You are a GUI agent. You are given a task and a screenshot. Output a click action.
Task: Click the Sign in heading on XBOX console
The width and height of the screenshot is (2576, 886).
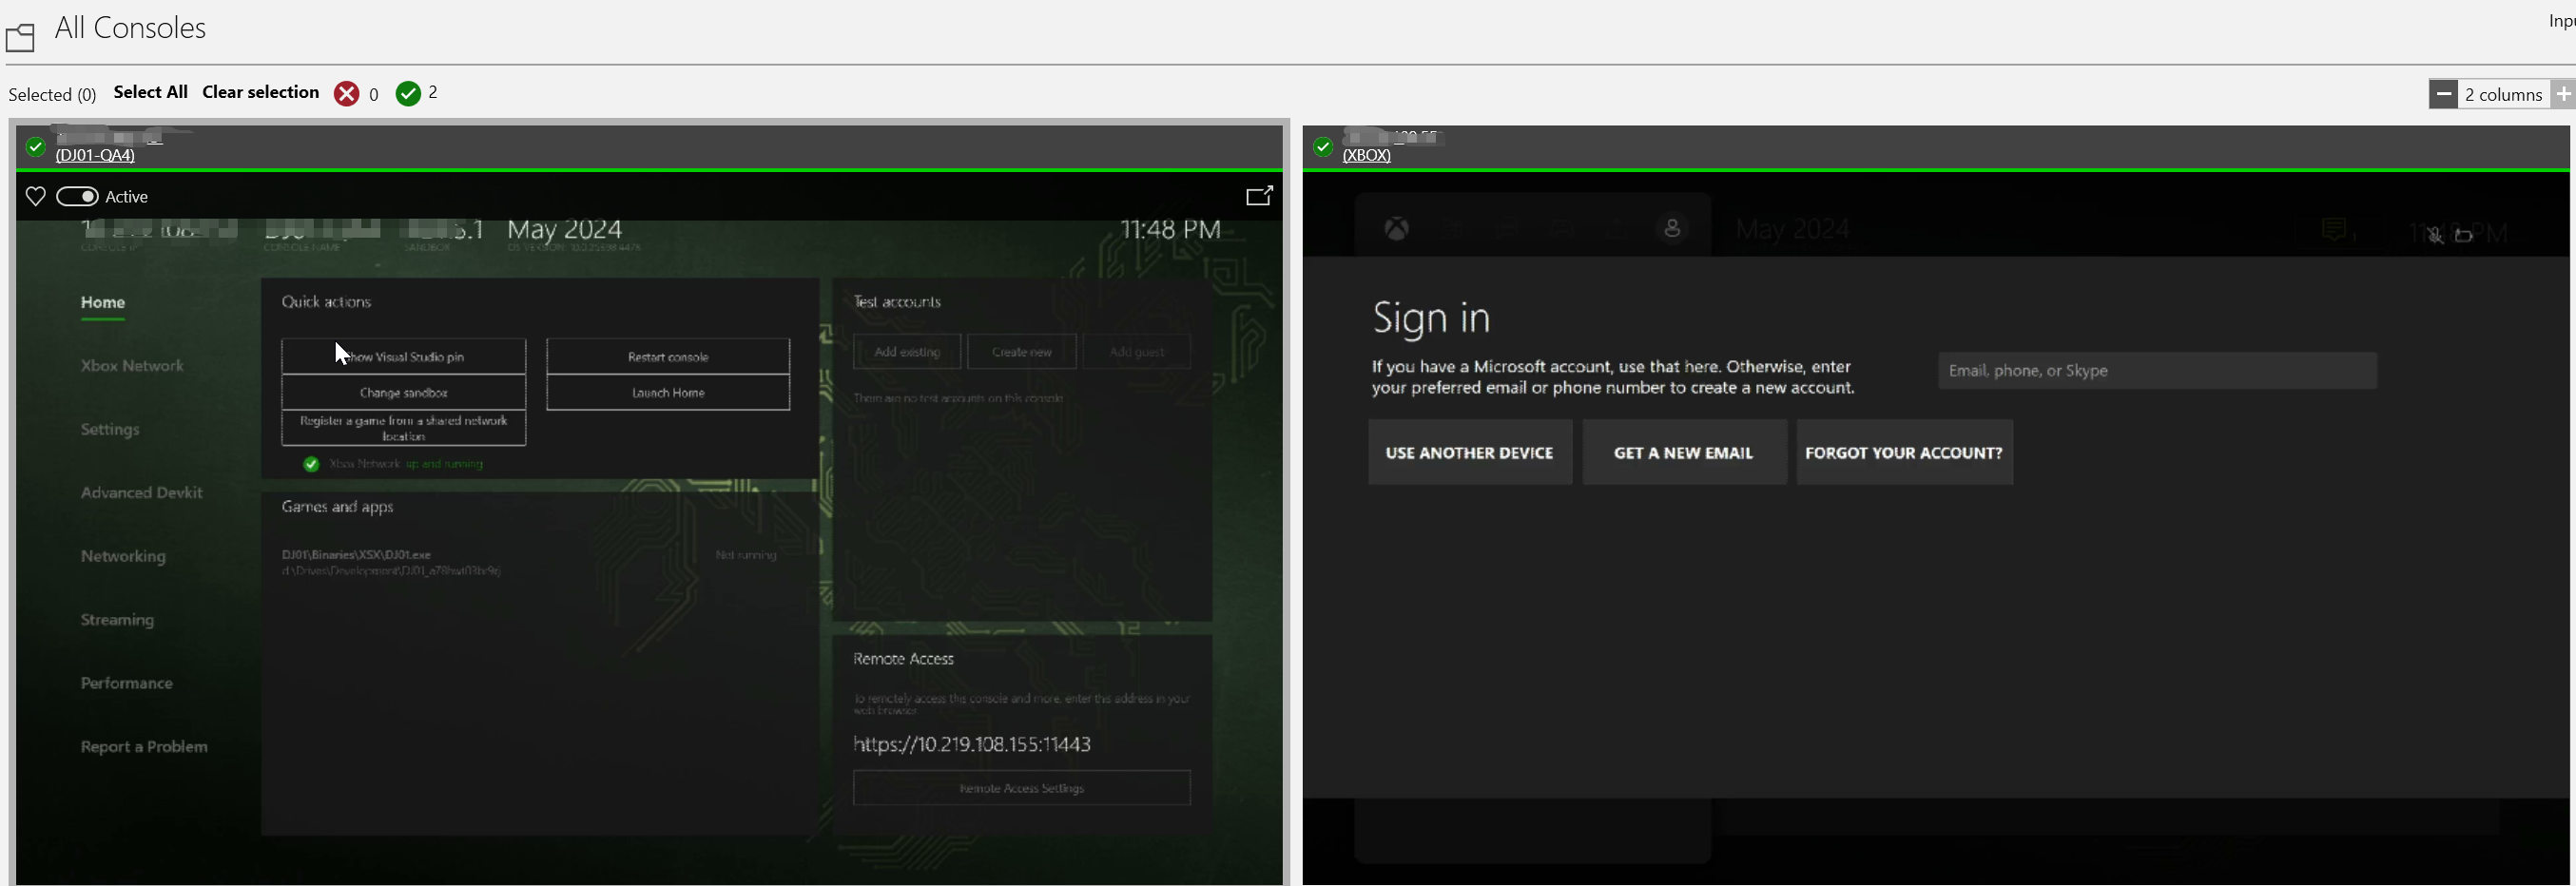point(1431,318)
